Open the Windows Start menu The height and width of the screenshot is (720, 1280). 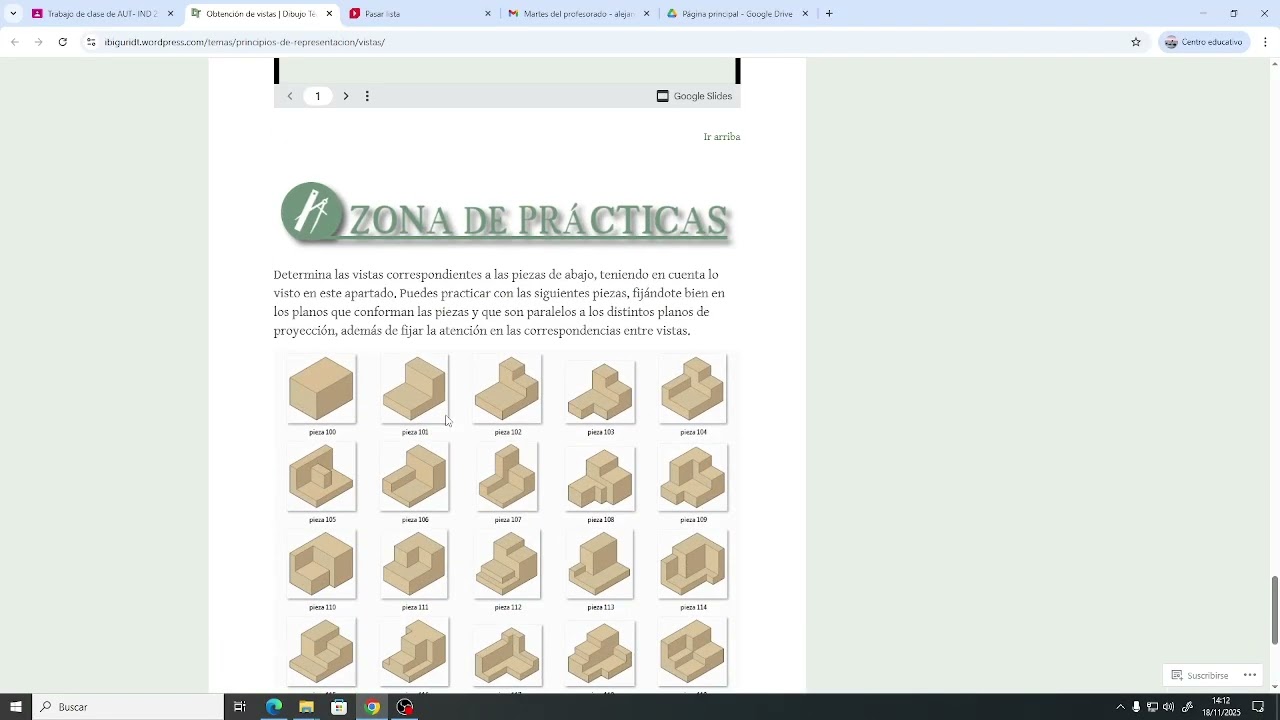(16, 707)
